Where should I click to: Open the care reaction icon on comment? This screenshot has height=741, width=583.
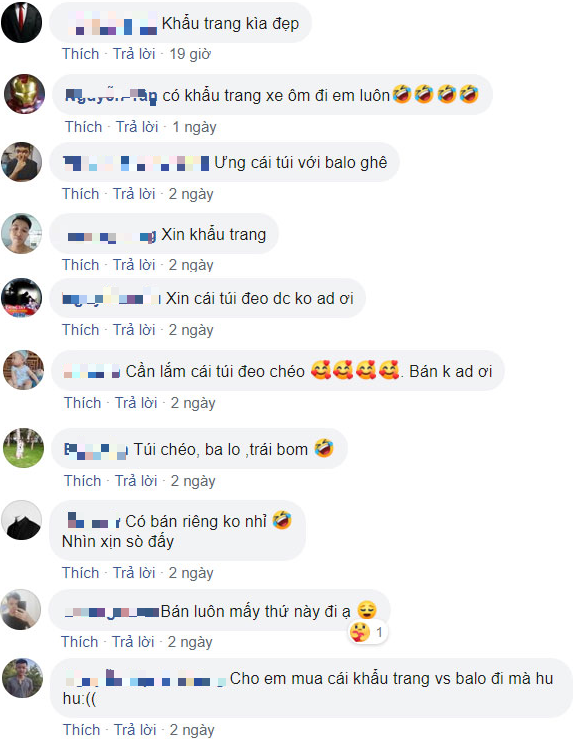tap(360, 632)
